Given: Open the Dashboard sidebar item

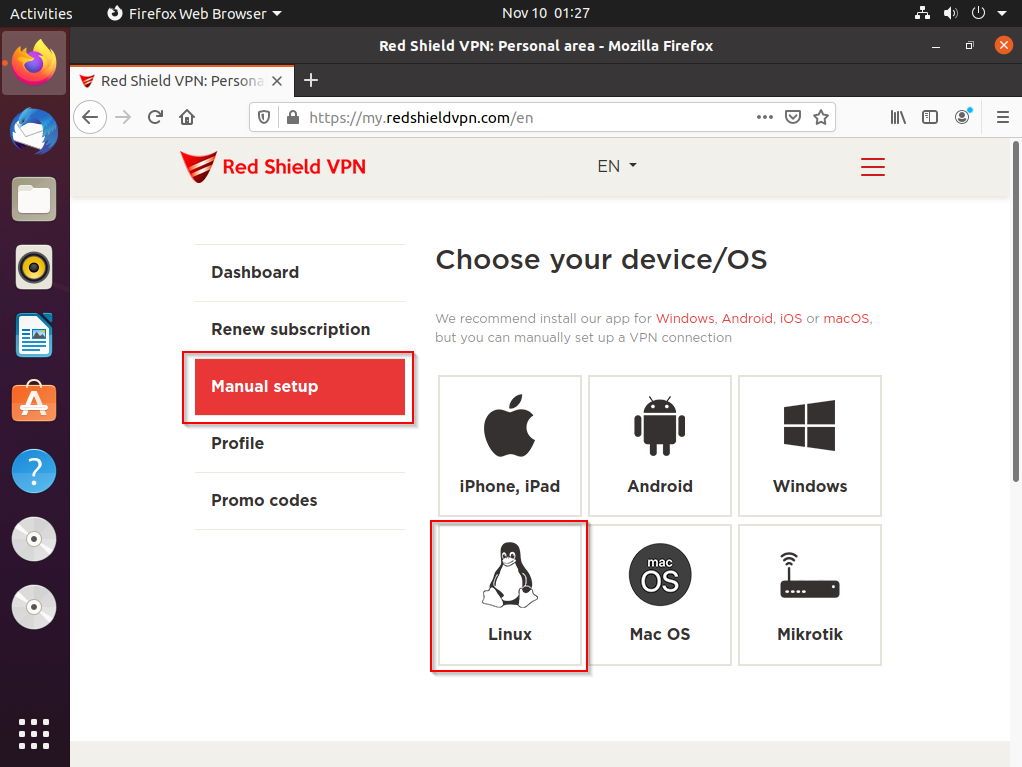Looking at the screenshot, I should tap(255, 272).
